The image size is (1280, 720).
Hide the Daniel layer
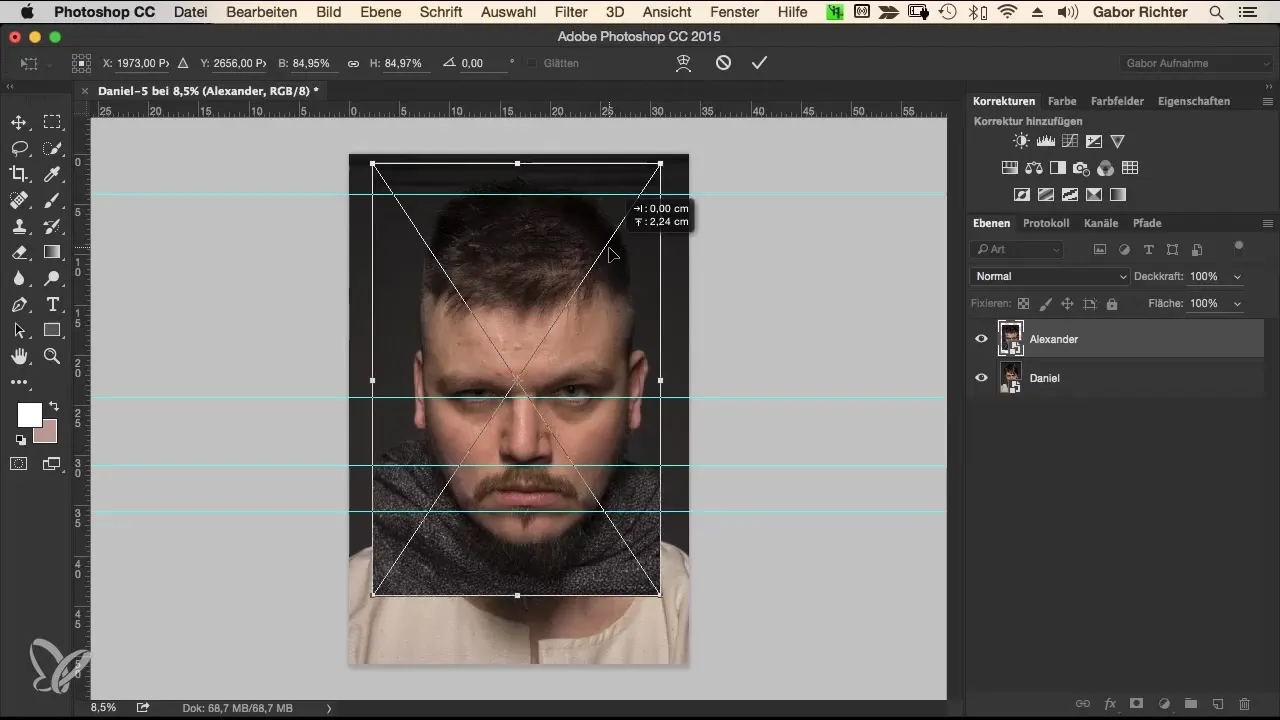[x=981, y=378]
